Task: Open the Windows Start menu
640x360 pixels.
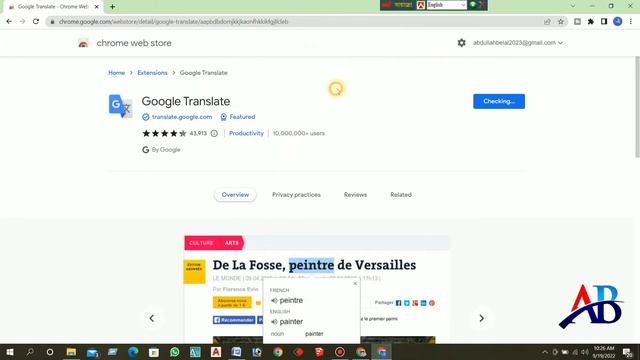Action: click(x=9, y=352)
